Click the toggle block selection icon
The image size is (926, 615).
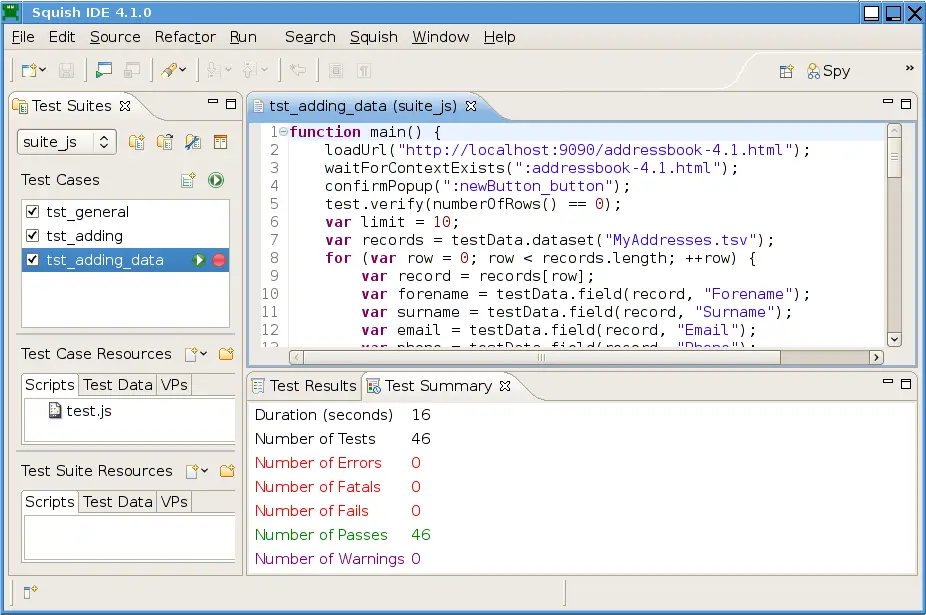tap(336, 71)
